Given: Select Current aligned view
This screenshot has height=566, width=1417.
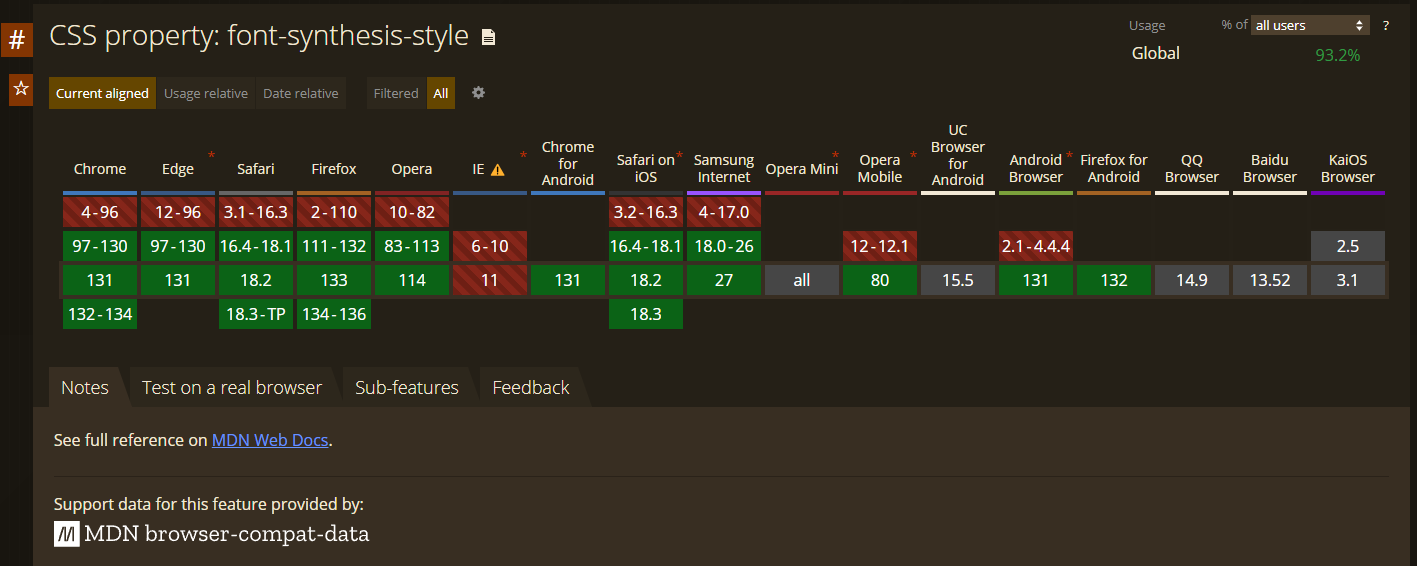Looking at the screenshot, I should (102, 93).
